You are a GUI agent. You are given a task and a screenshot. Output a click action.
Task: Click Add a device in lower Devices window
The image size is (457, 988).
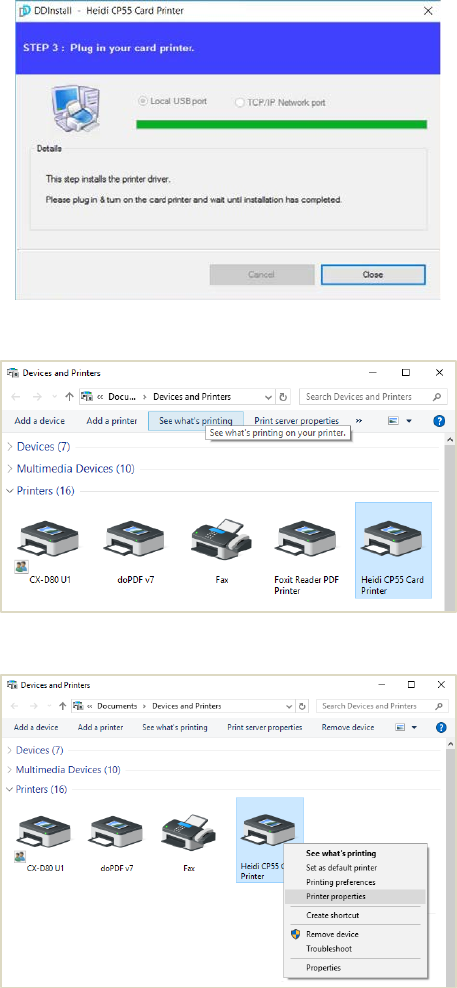36,727
